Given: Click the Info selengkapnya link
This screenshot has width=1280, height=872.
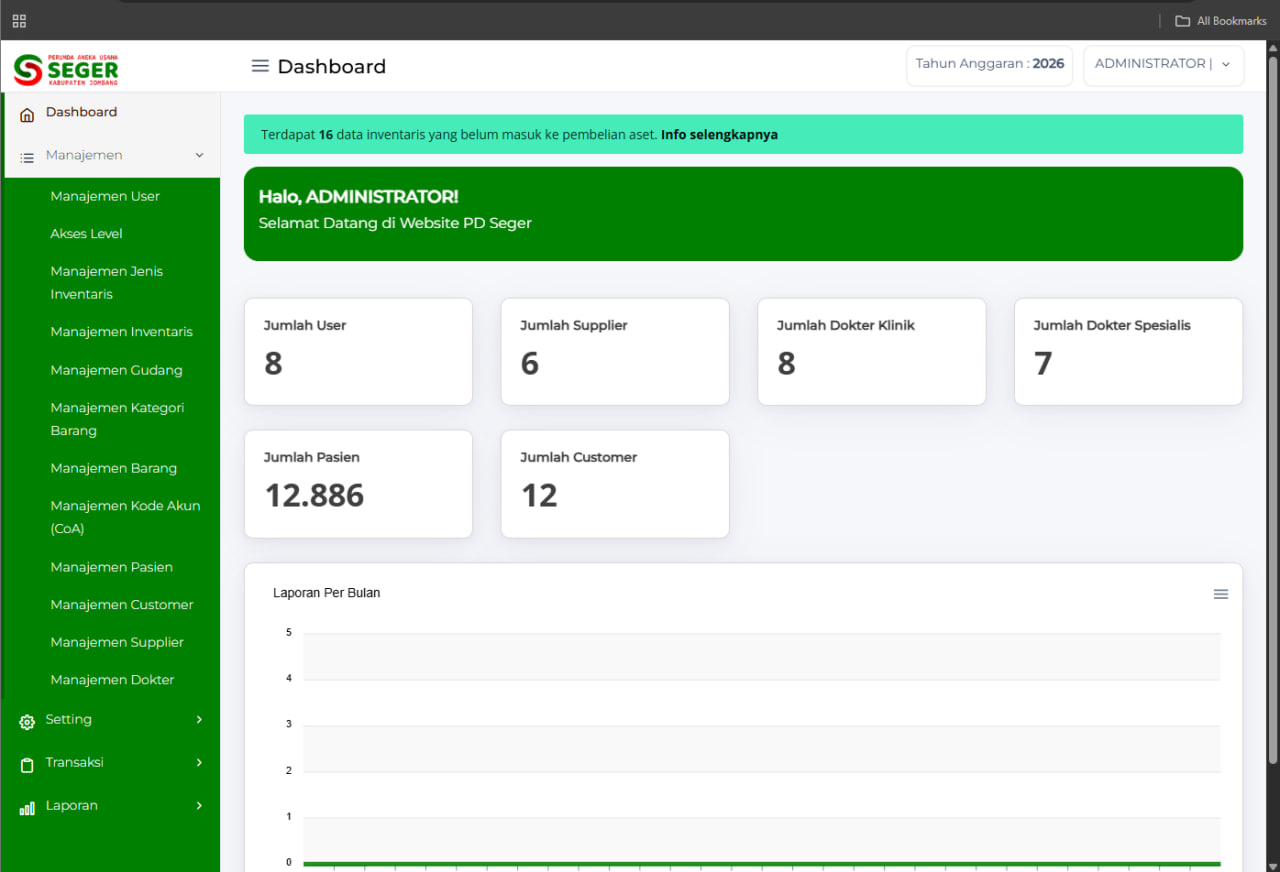Looking at the screenshot, I should pos(719,134).
